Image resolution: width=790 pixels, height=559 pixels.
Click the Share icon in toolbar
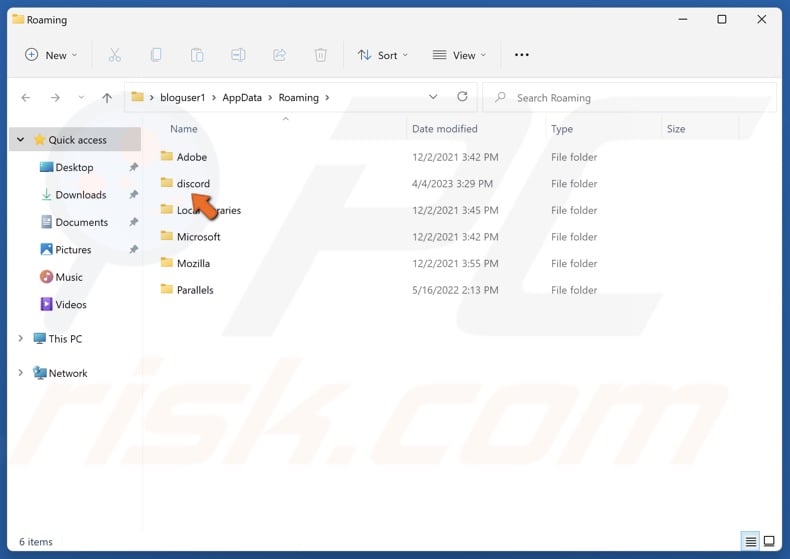279,55
